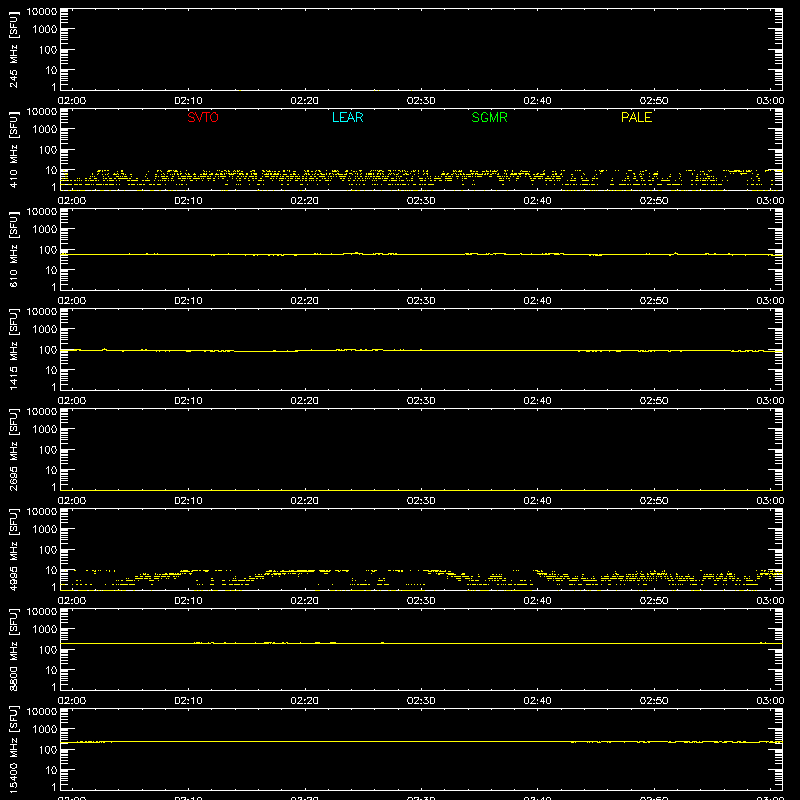
Task: Click the 1000 y-tick of 15400 MHz panel
Action: [x=45, y=730]
